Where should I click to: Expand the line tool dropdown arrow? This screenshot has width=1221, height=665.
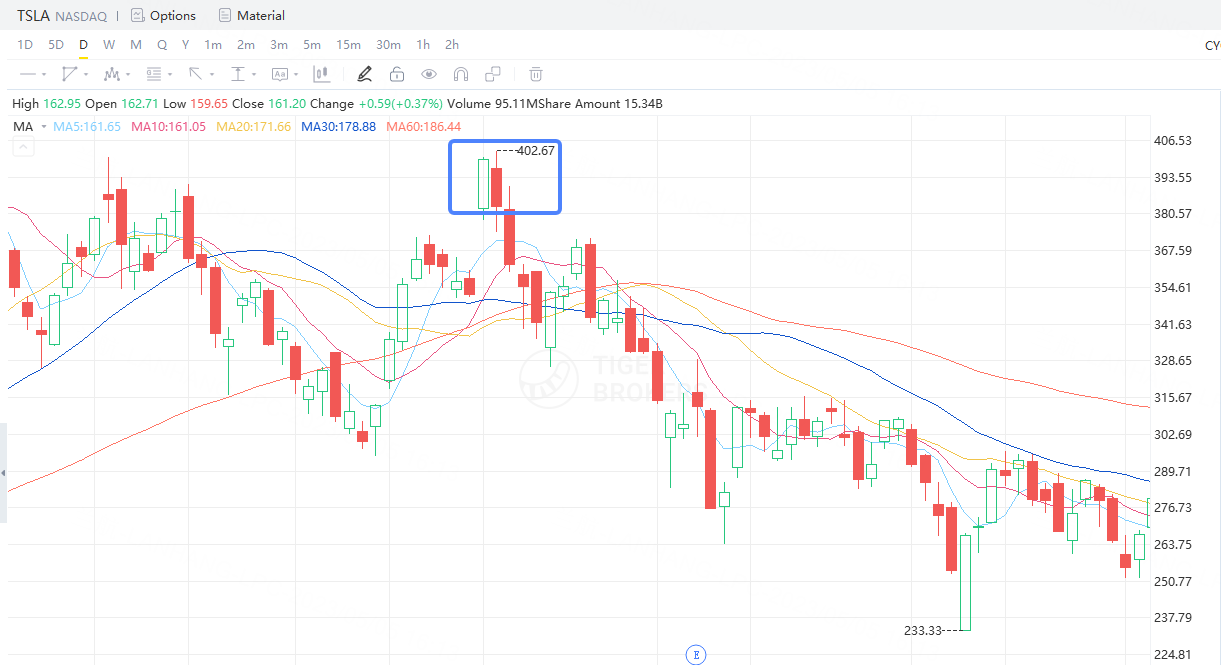click(x=44, y=75)
